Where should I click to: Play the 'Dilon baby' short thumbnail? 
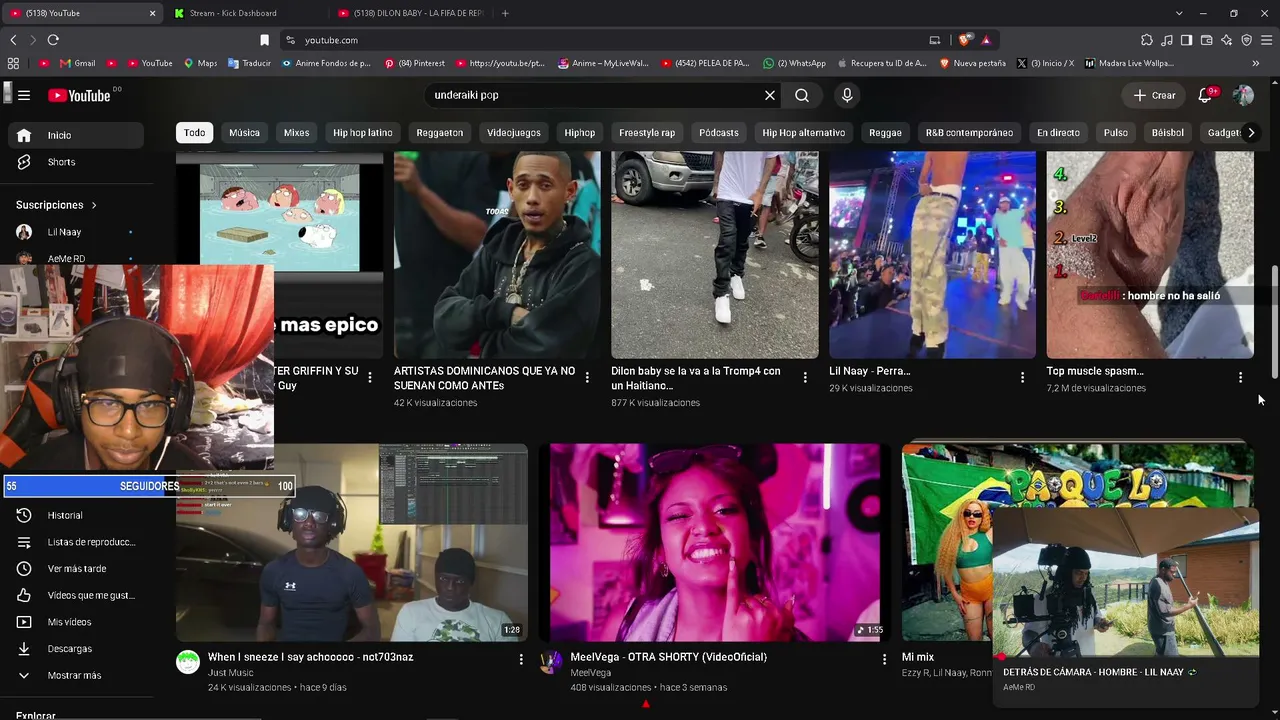pyautogui.click(x=715, y=255)
